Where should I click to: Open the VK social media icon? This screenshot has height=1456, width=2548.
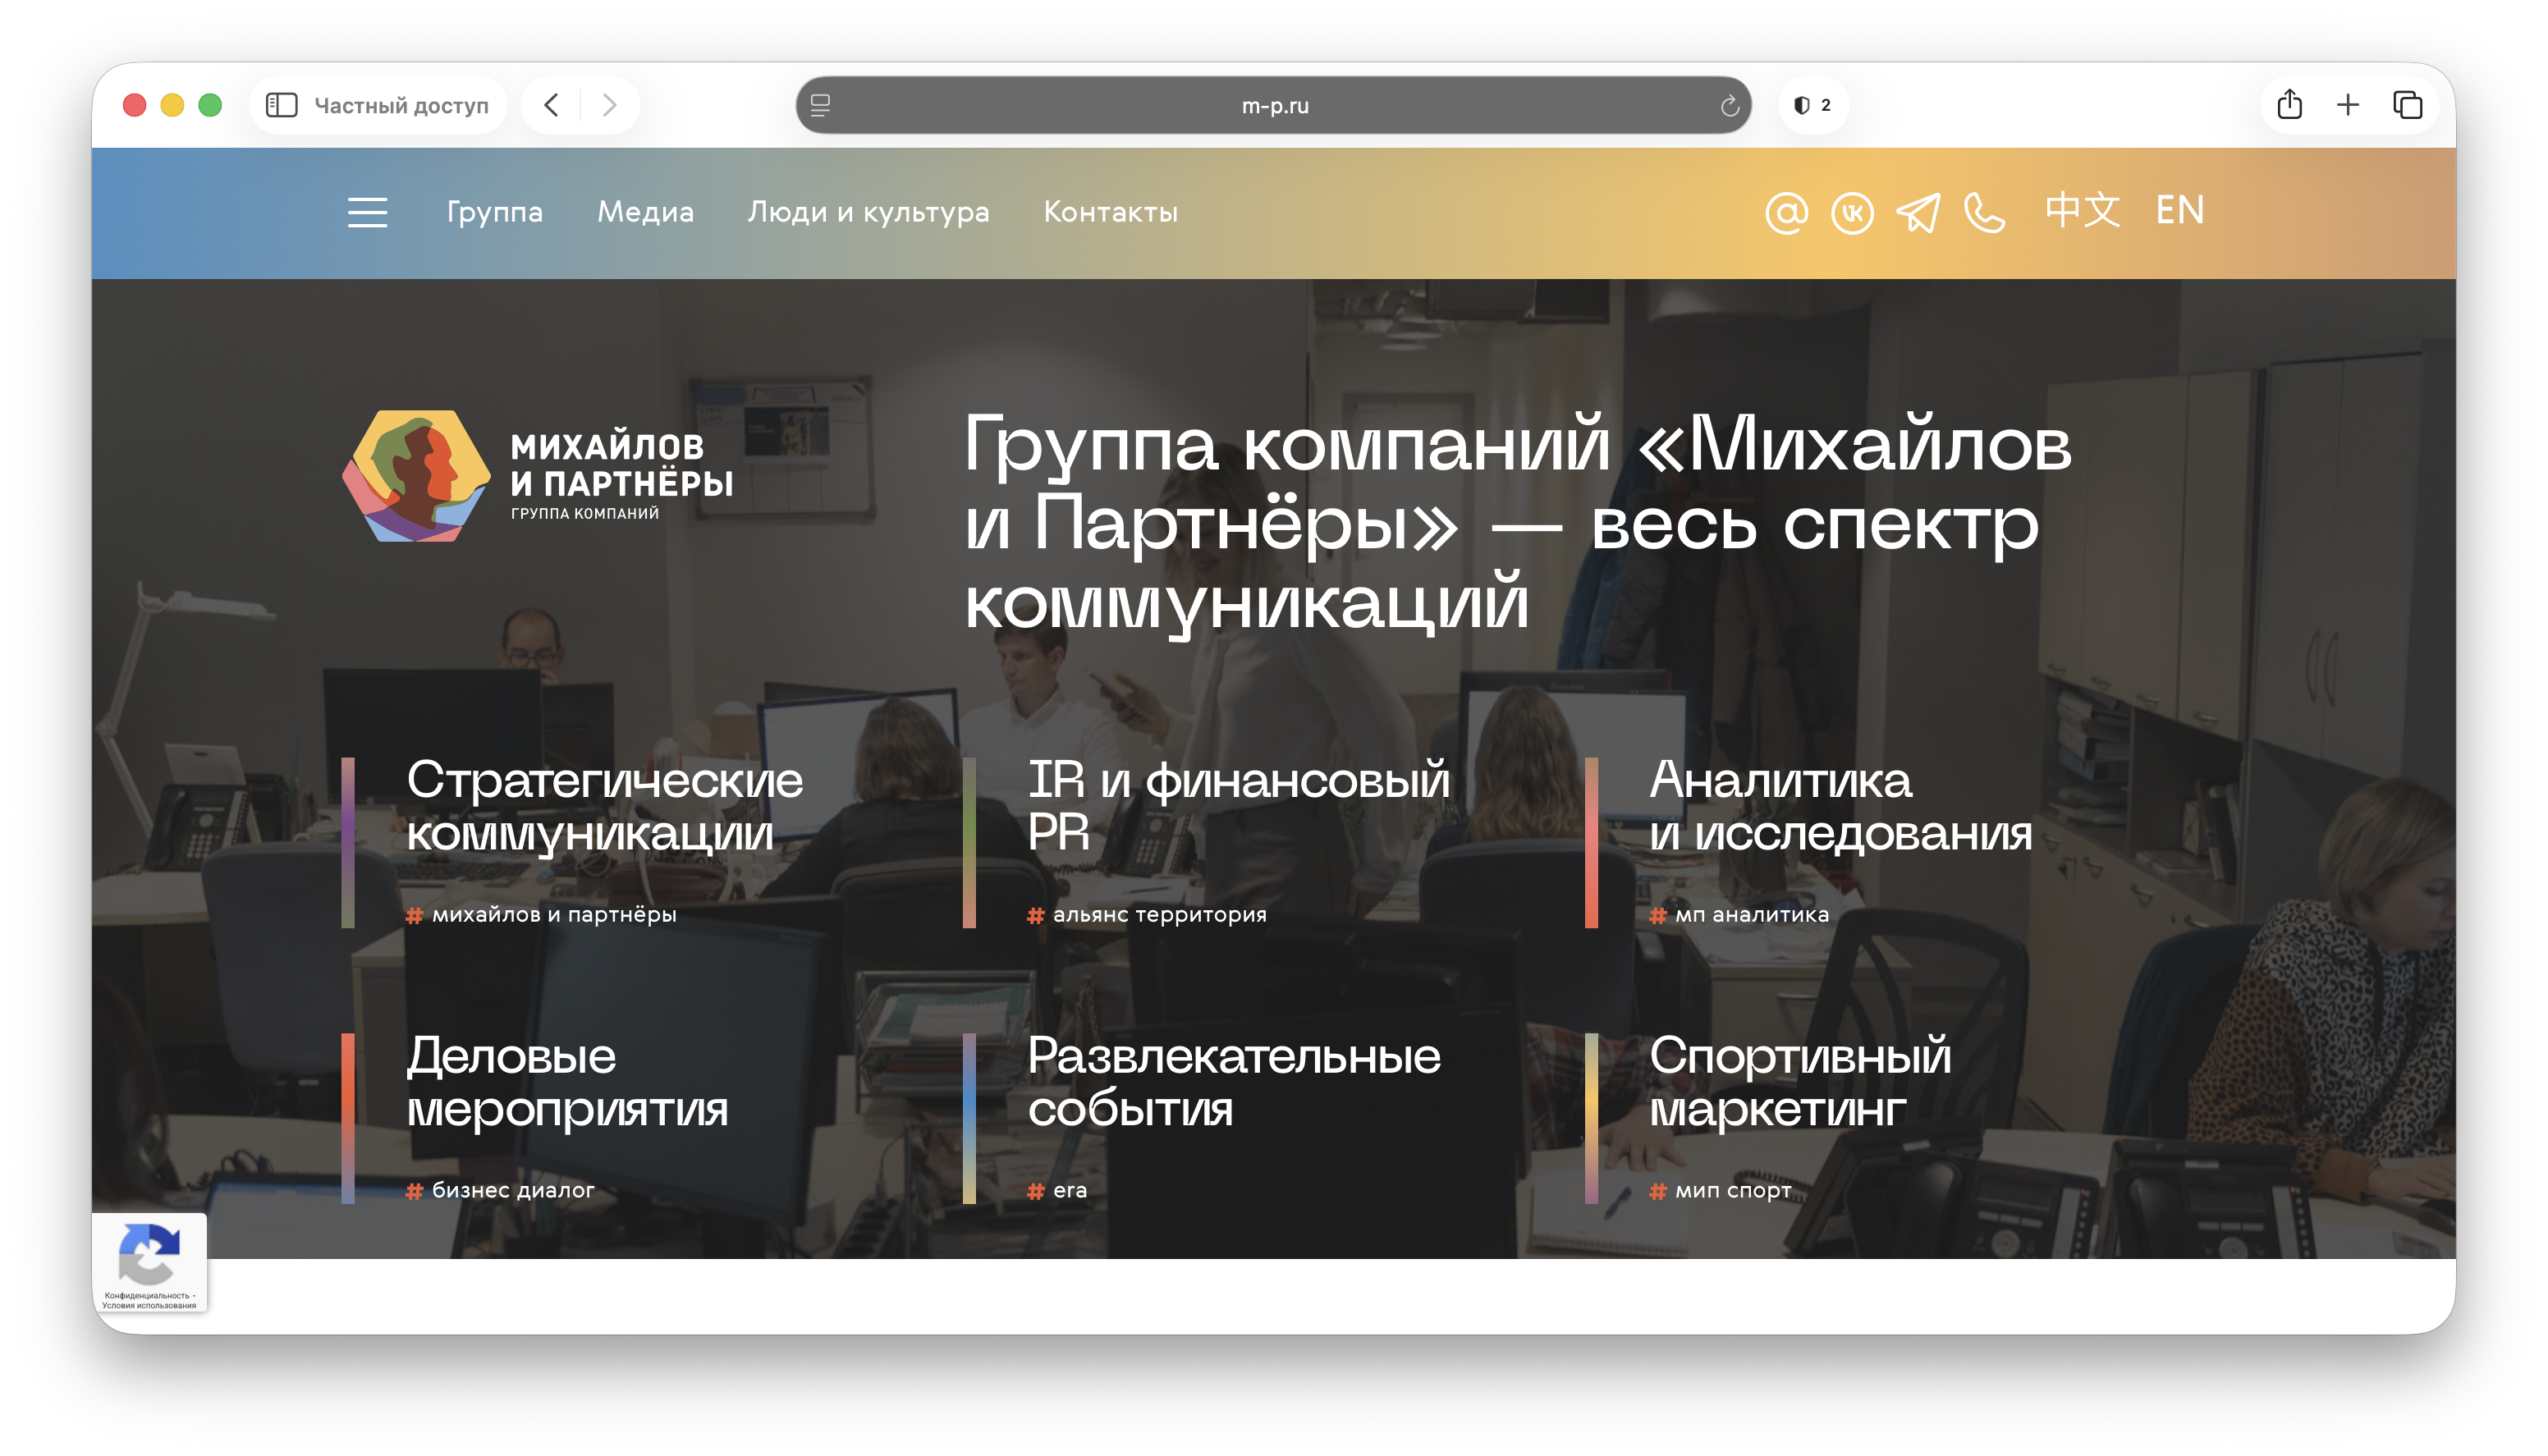(1852, 212)
